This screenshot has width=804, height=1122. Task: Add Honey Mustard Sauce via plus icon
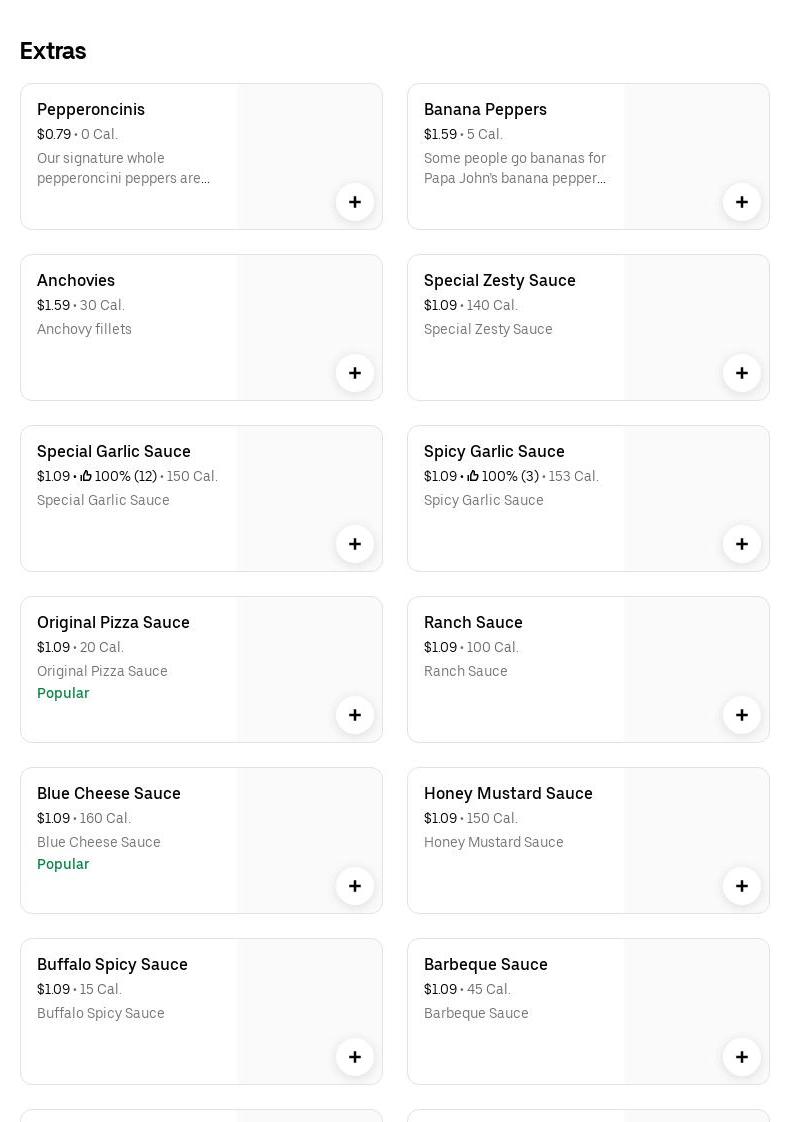click(742, 886)
